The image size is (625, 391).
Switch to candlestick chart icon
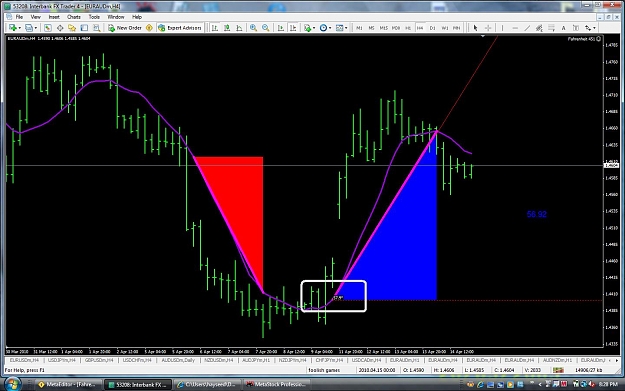[227, 28]
